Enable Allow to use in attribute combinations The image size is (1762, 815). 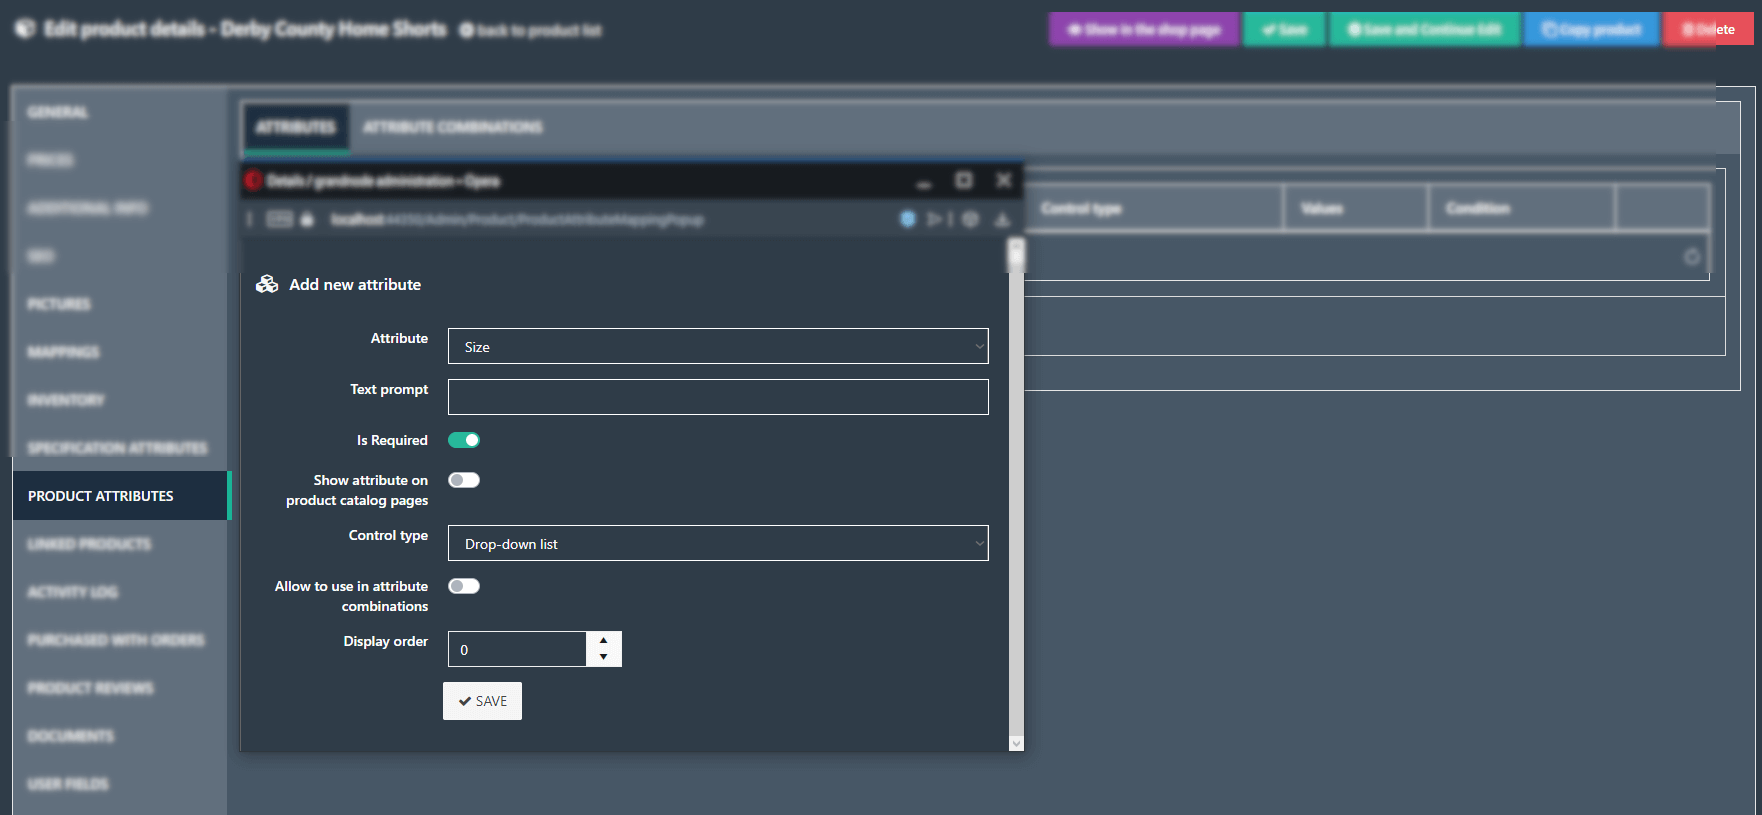(464, 586)
